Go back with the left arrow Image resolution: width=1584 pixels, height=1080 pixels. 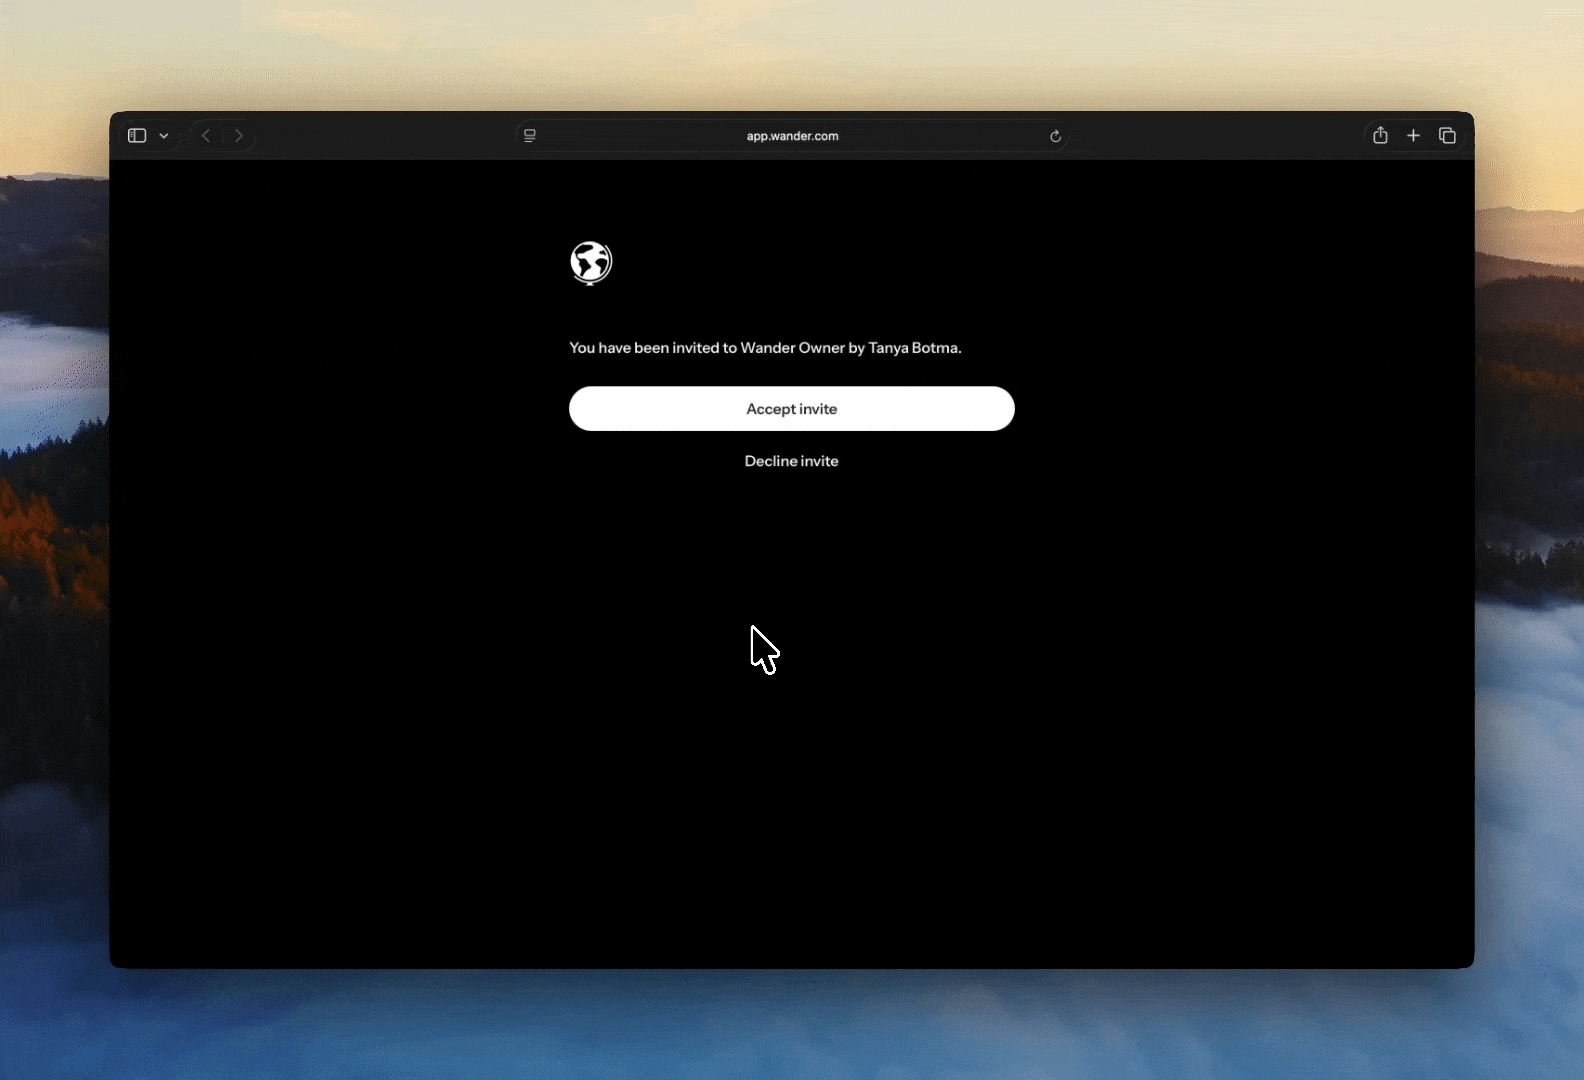[206, 136]
